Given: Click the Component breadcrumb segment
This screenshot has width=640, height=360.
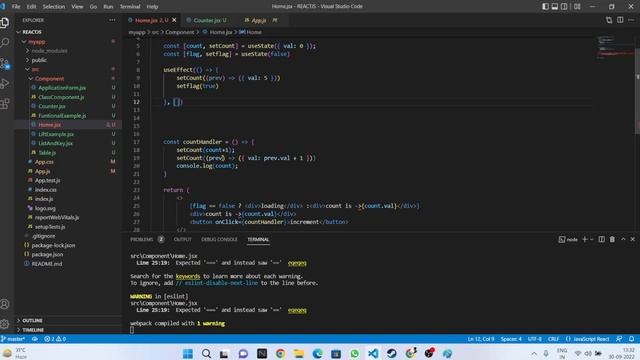Looking at the screenshot, I should (180, 32).
